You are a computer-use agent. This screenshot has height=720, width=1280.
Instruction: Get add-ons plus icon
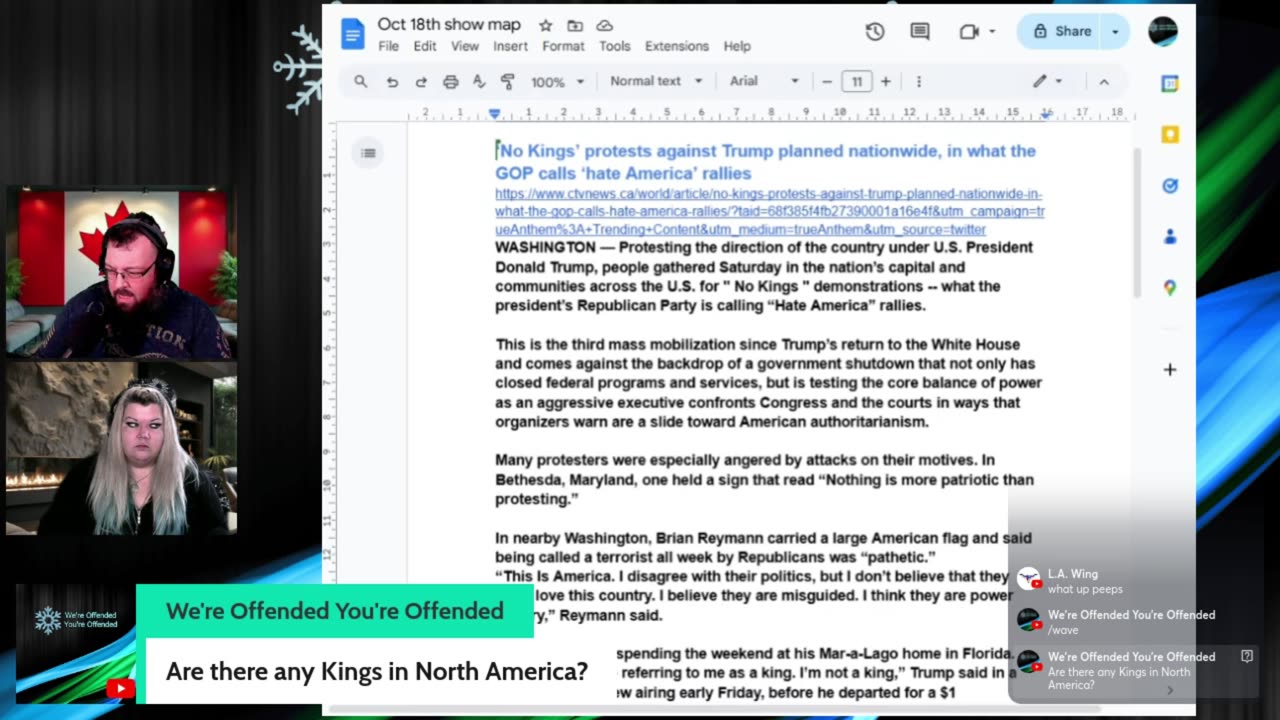point(1169,369)
